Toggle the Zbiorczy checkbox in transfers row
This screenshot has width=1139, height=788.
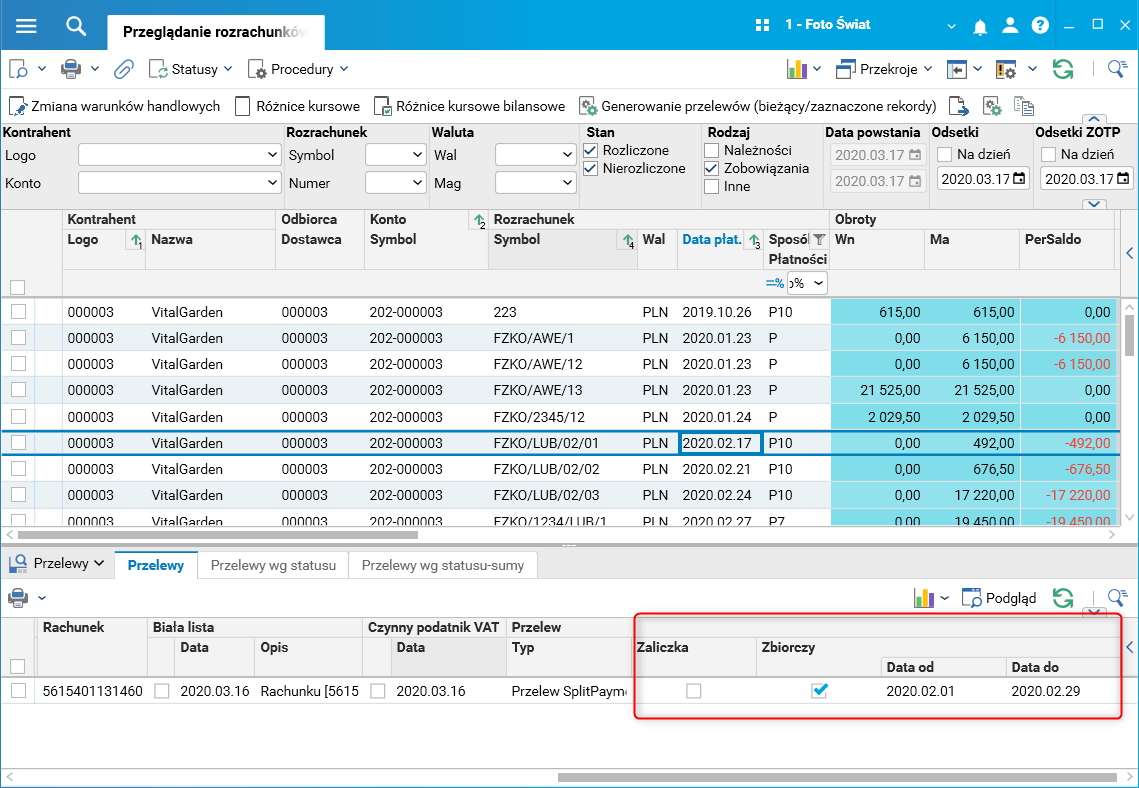pyautogui.click(x=819, y=690)
